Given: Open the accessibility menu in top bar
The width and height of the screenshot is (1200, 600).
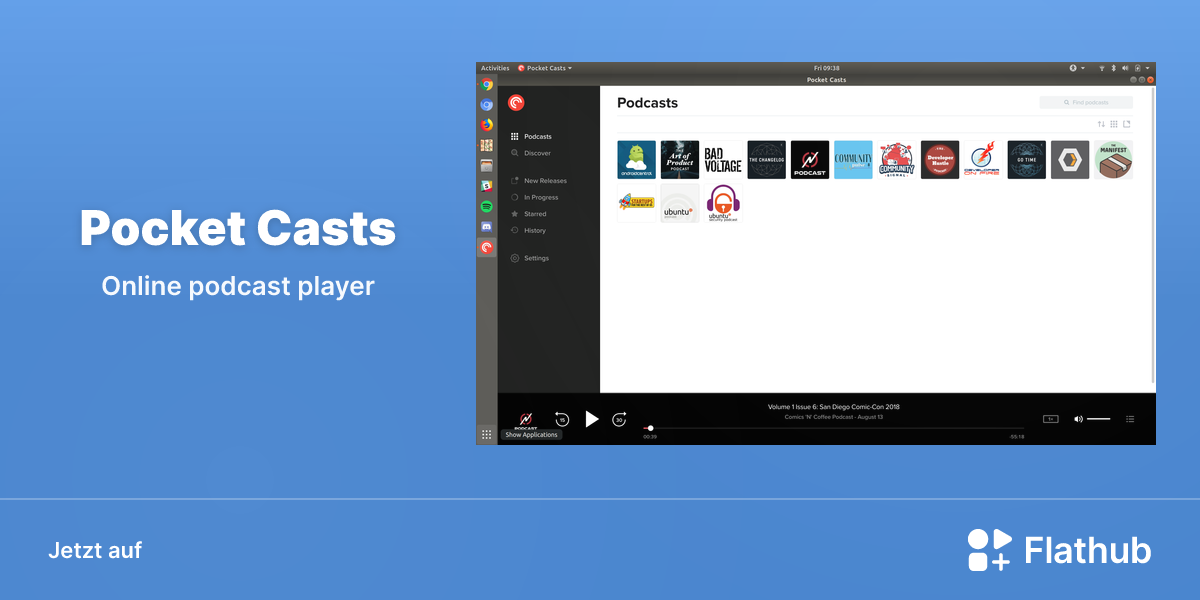Looking at the screenshot, I should coord(1075,68).
